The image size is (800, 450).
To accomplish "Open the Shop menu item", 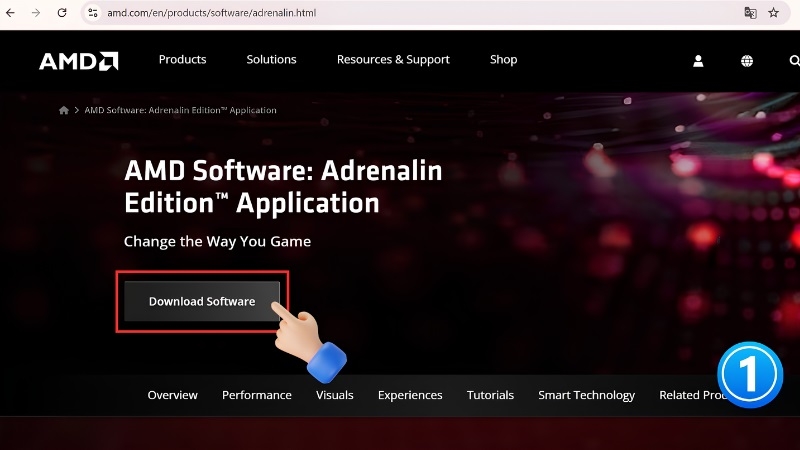I will 504,60.
